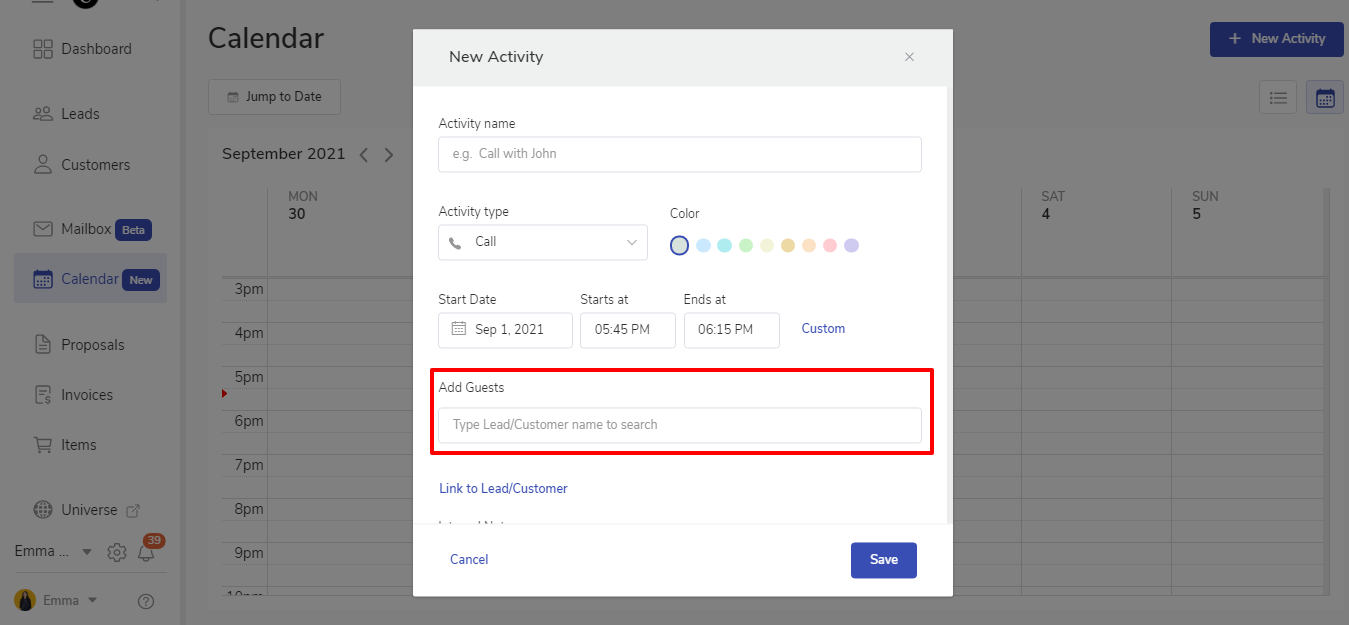Open settings gear icon in sidebar
1349x625 pixels.
(117, 552)
